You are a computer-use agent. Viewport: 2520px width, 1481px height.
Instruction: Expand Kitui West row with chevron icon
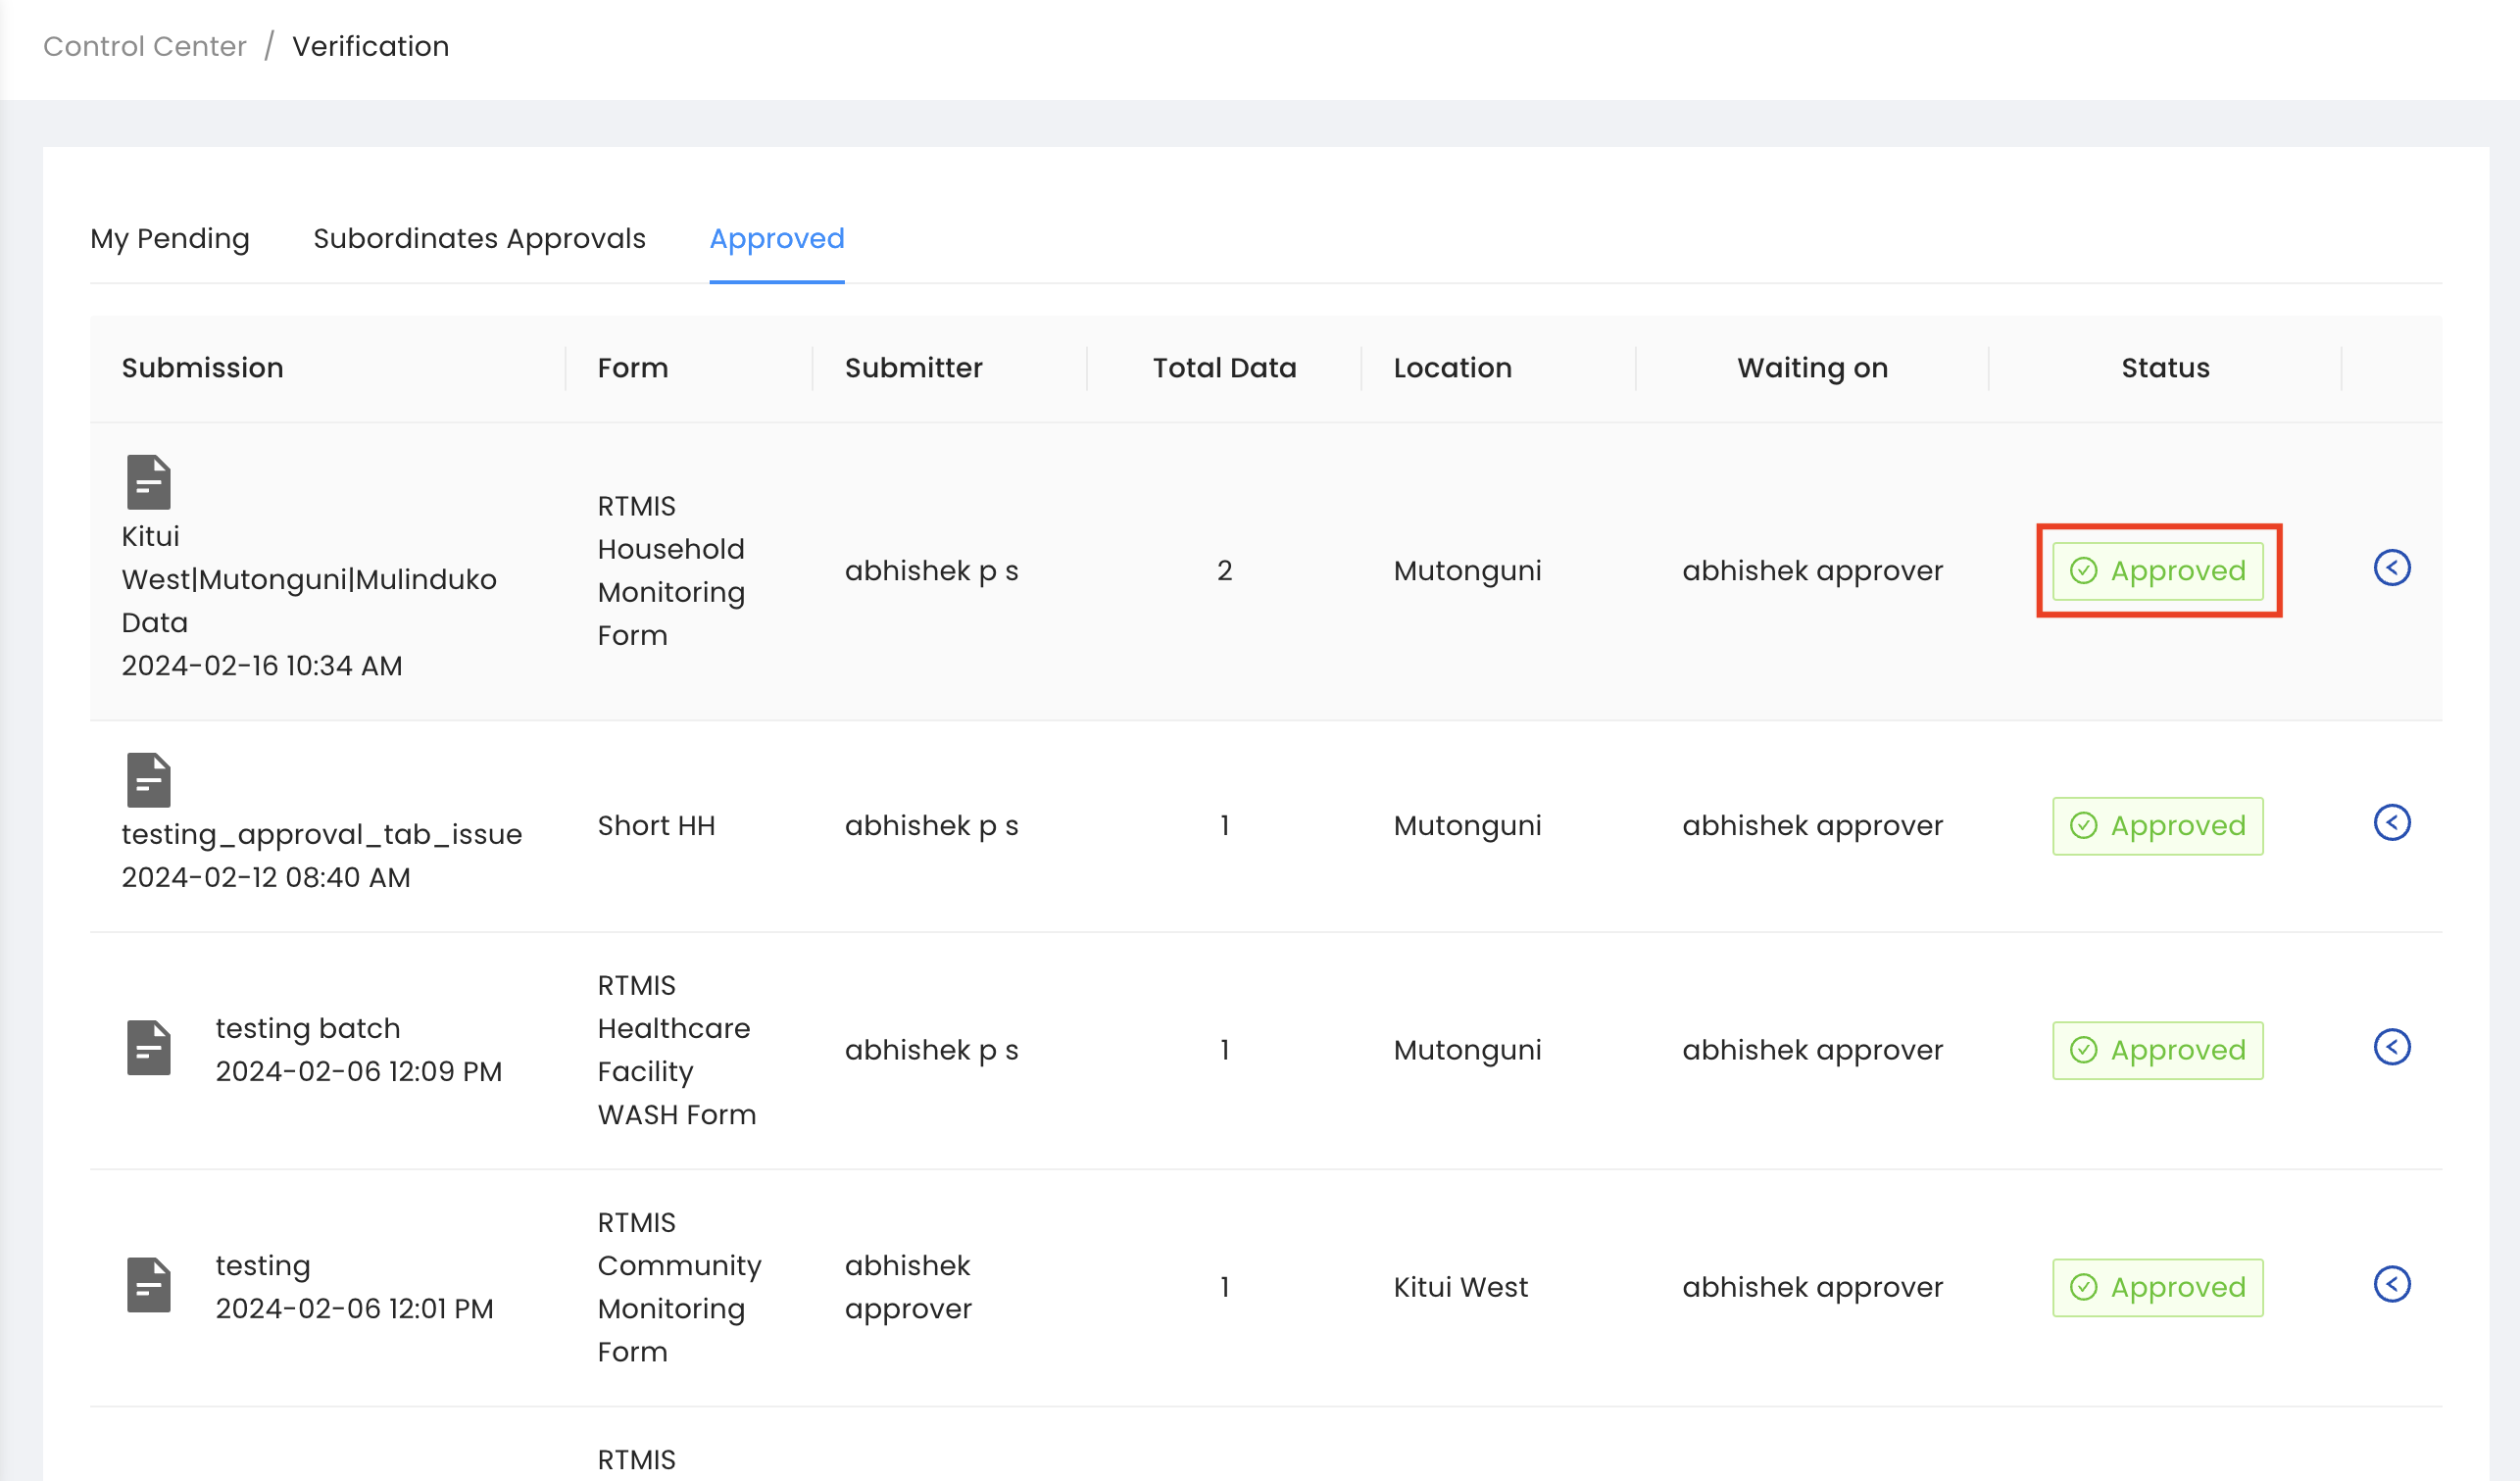point(2391,568)
